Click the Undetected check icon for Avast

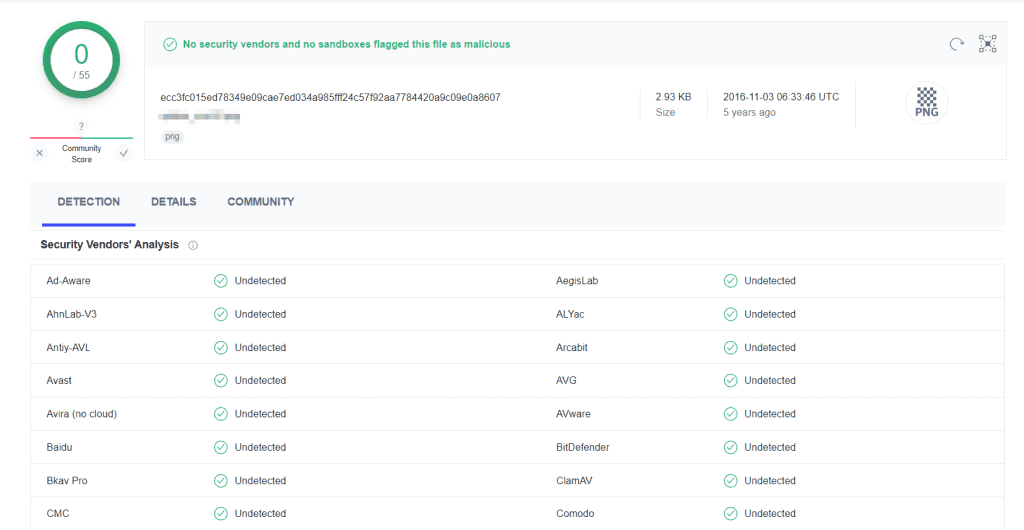click(221, 380)
